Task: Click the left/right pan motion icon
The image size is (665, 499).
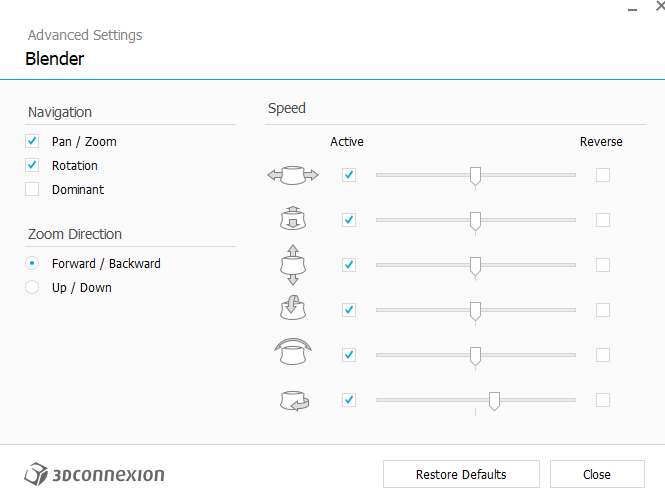Action: [293, 175]
